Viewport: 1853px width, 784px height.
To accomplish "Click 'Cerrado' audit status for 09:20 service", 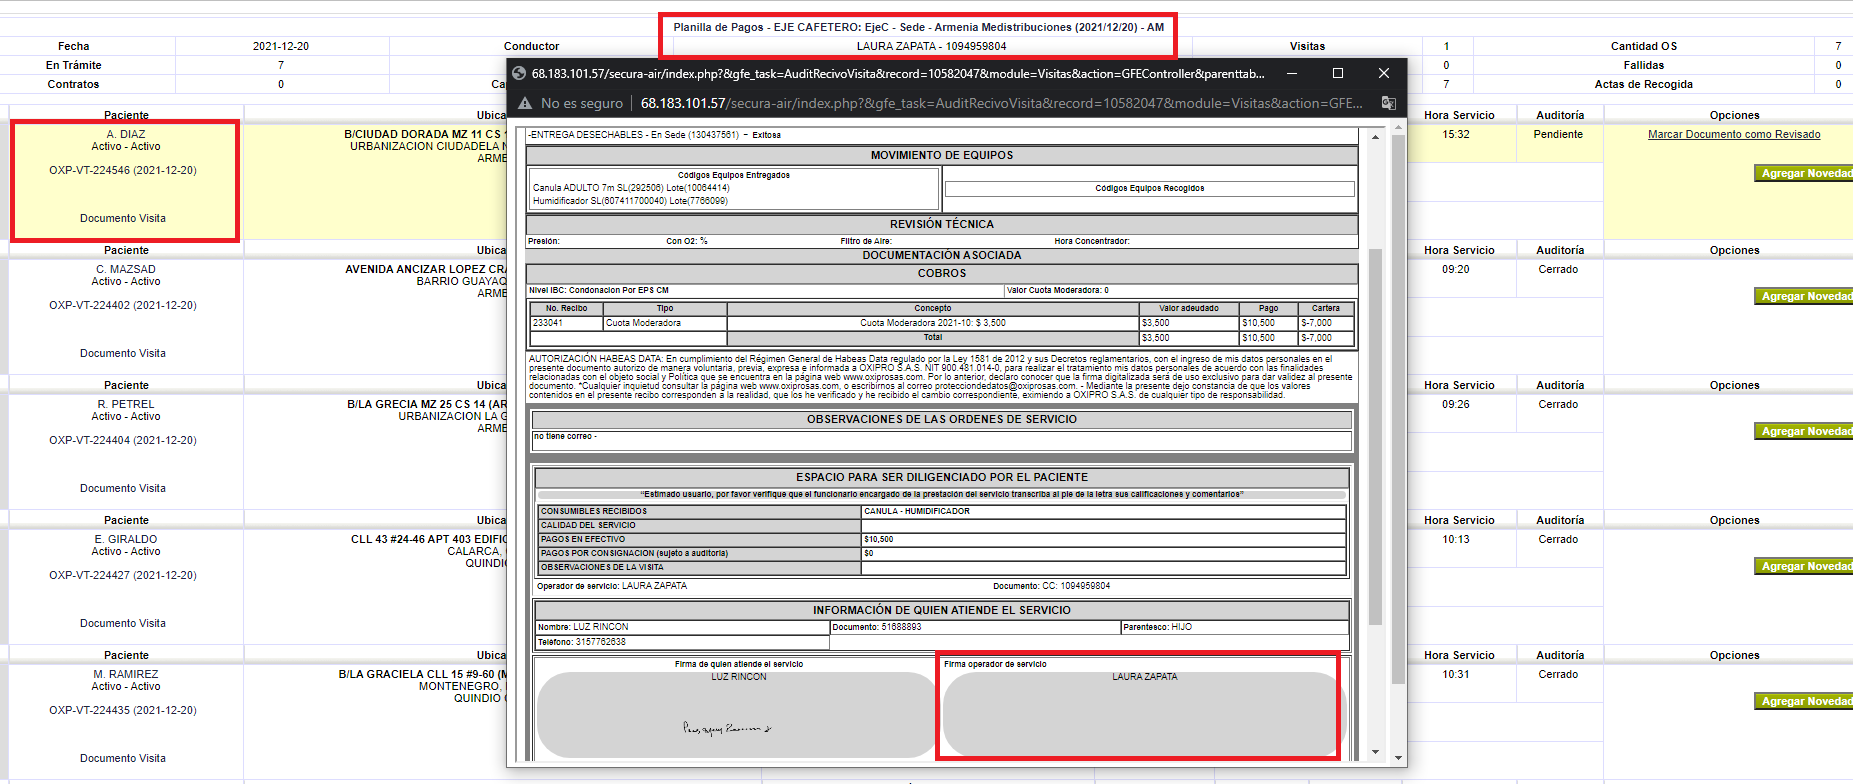I will pyautogui.click(x=1558, y=269).
